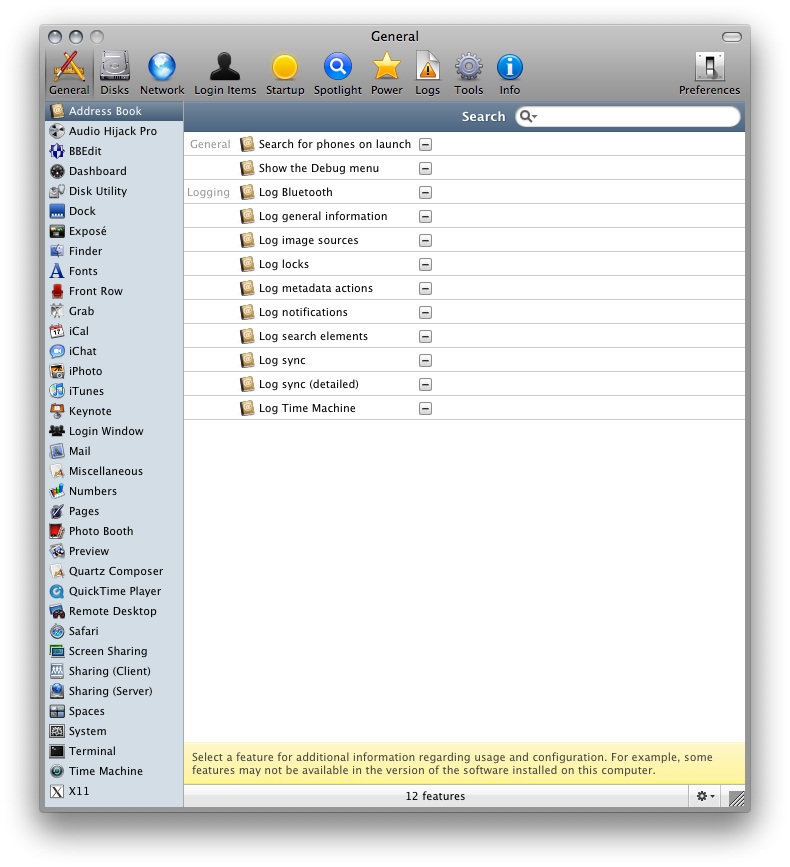The width and height of the screenshot is (790, 867).
Task: Select X11 in the sidebar
Action: (114, 791)
